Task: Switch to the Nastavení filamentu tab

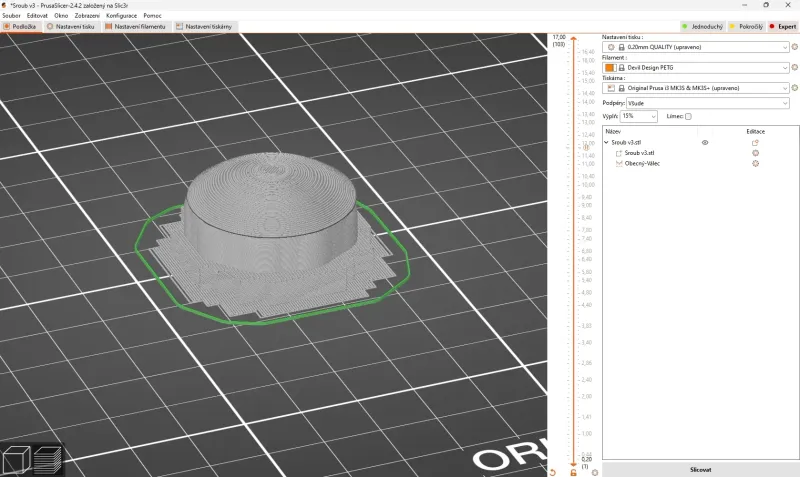Action: [136, 27]
